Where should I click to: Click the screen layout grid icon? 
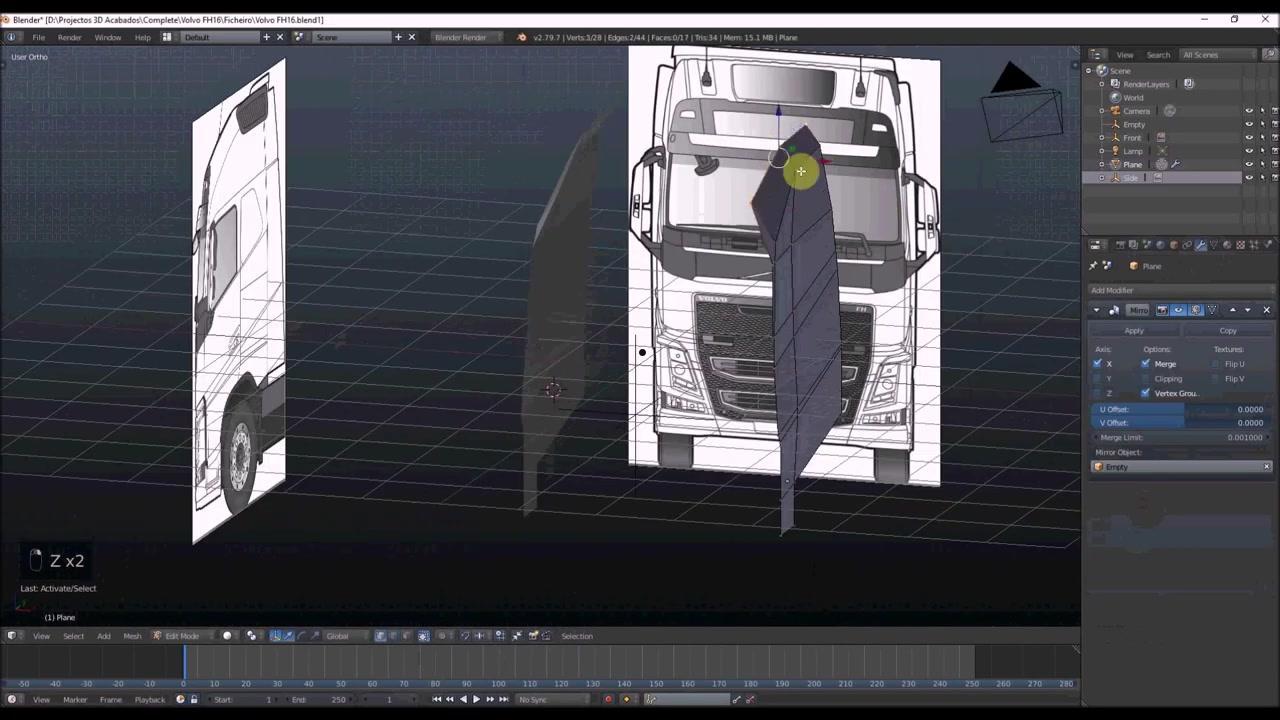click(166, 37)
